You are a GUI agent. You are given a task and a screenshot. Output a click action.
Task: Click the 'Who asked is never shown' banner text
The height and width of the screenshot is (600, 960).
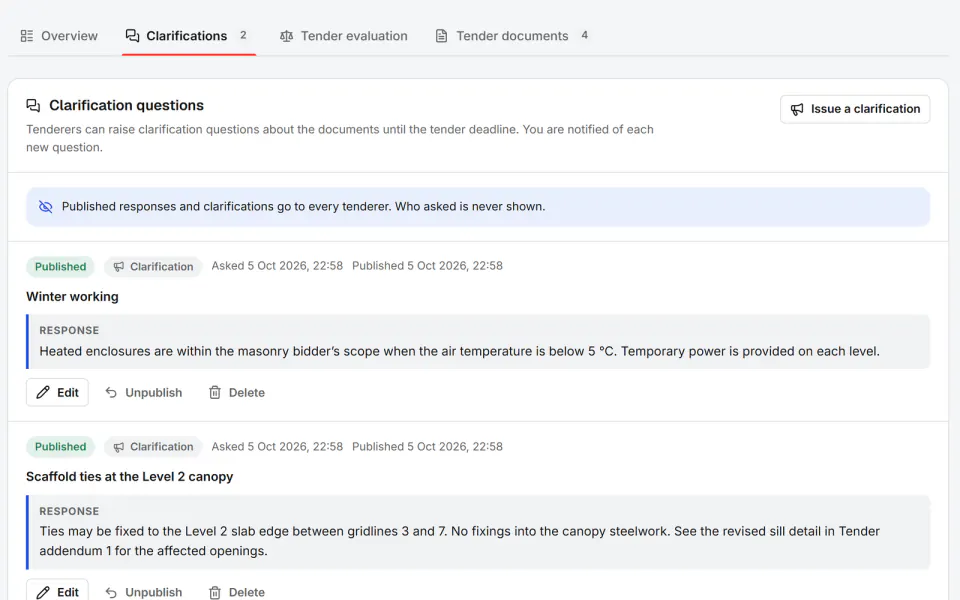tap(470, 206)
